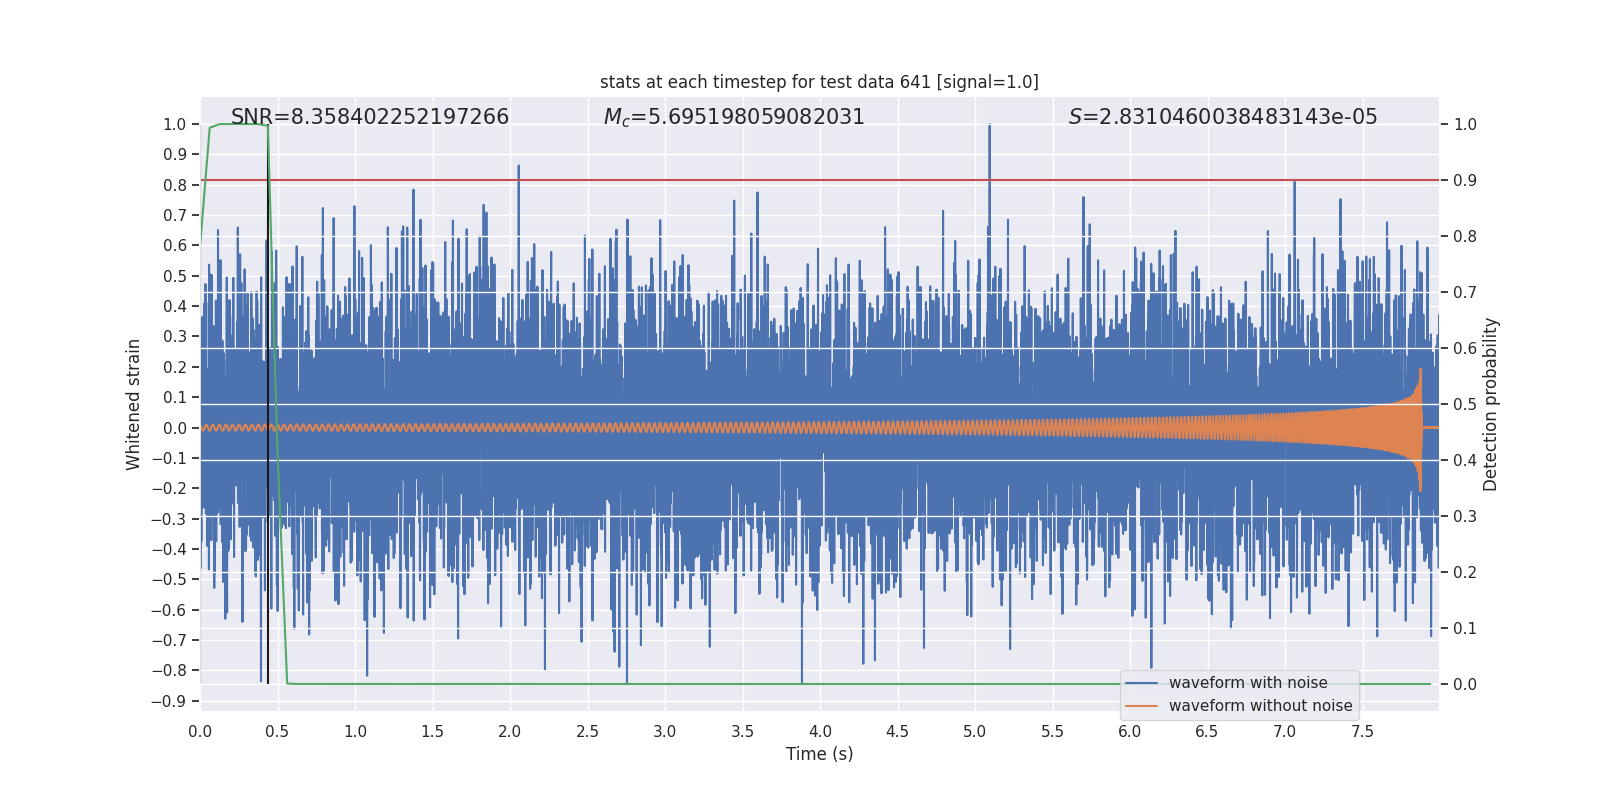Click "waveform with noise" legend entry text
The width and height of the screenshot is (1600, 800).
(1248, 683)
